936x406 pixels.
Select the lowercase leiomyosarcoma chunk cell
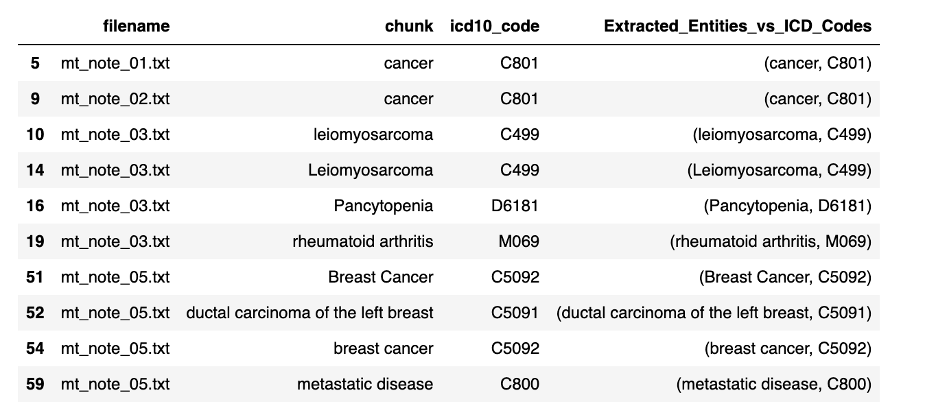click(373, 135)
